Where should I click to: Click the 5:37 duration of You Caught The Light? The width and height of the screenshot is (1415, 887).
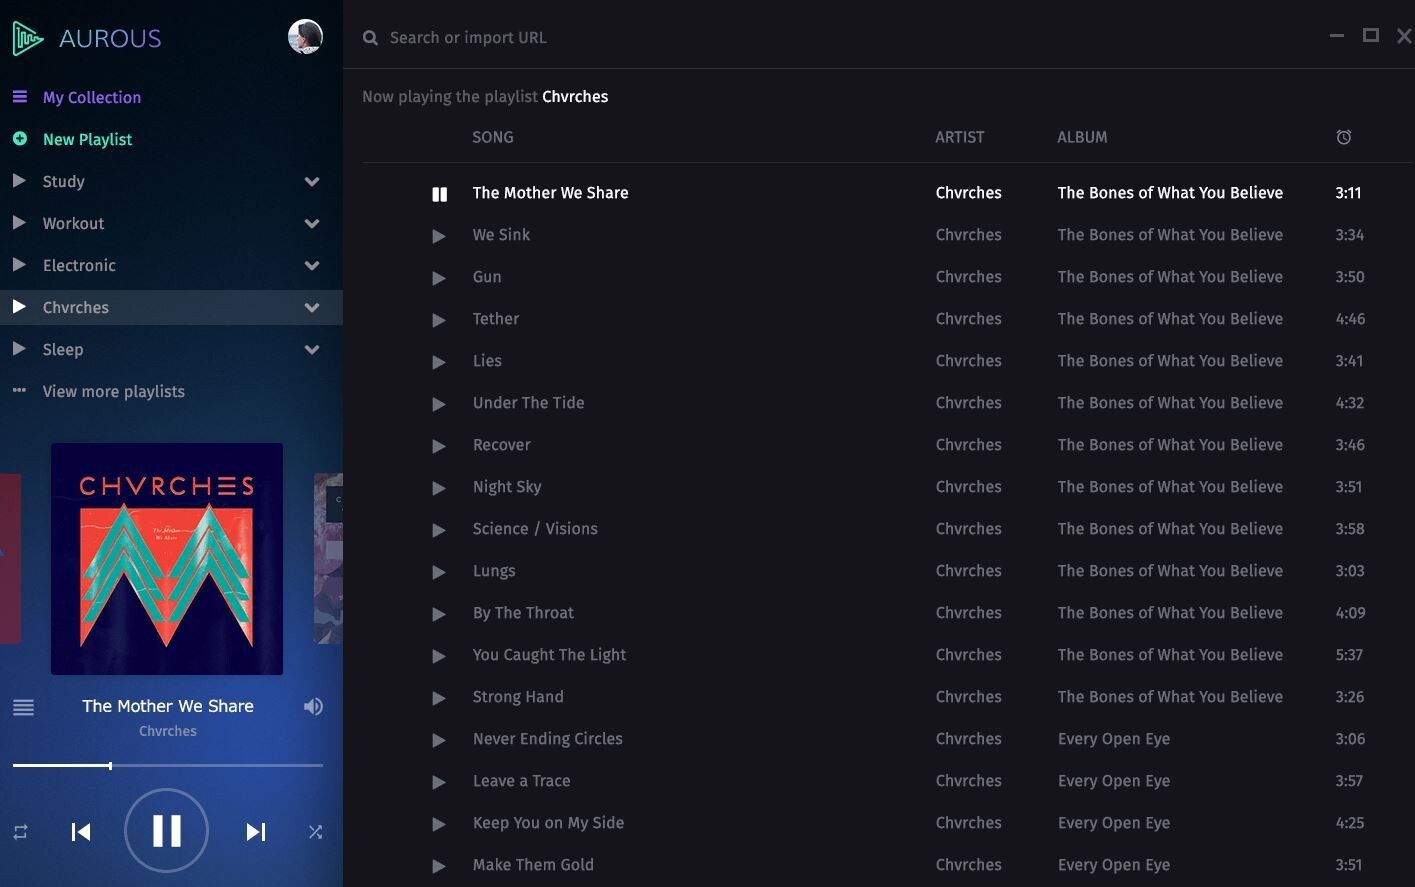[x=1350, y=655]
